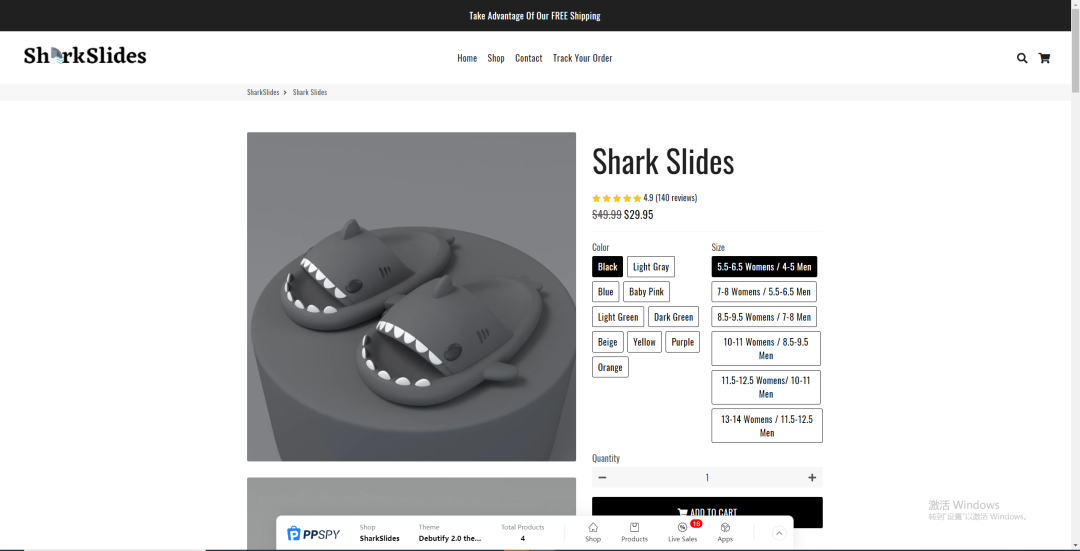Open PPSPY Shop home icon

coord(593,532)
